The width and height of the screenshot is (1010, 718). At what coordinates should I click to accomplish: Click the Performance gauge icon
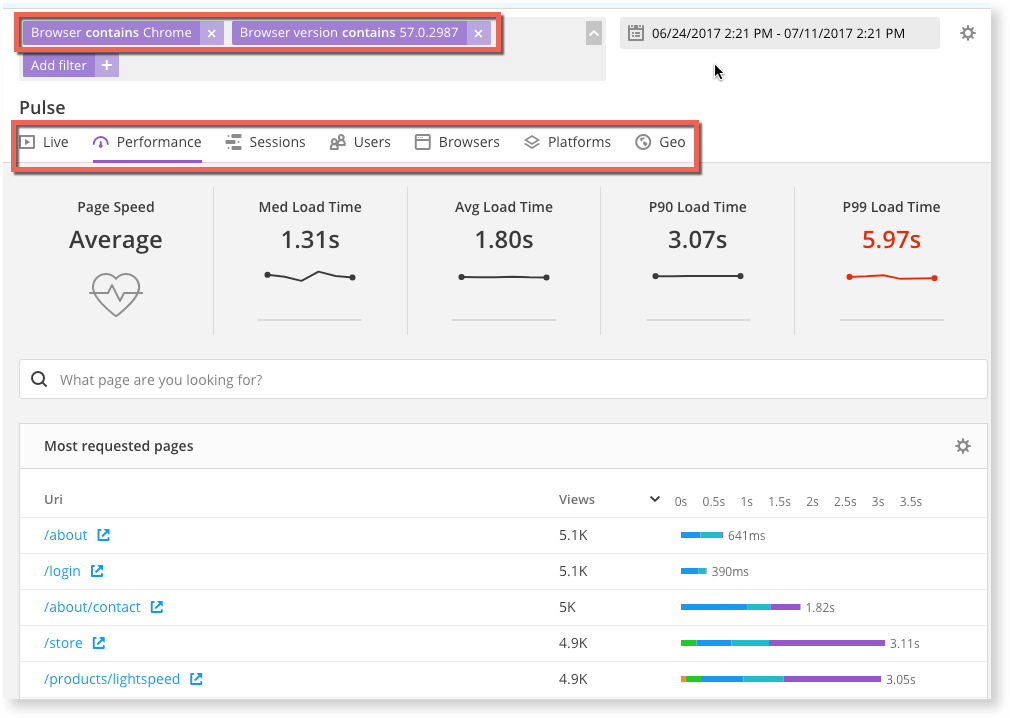click(100, 141)
